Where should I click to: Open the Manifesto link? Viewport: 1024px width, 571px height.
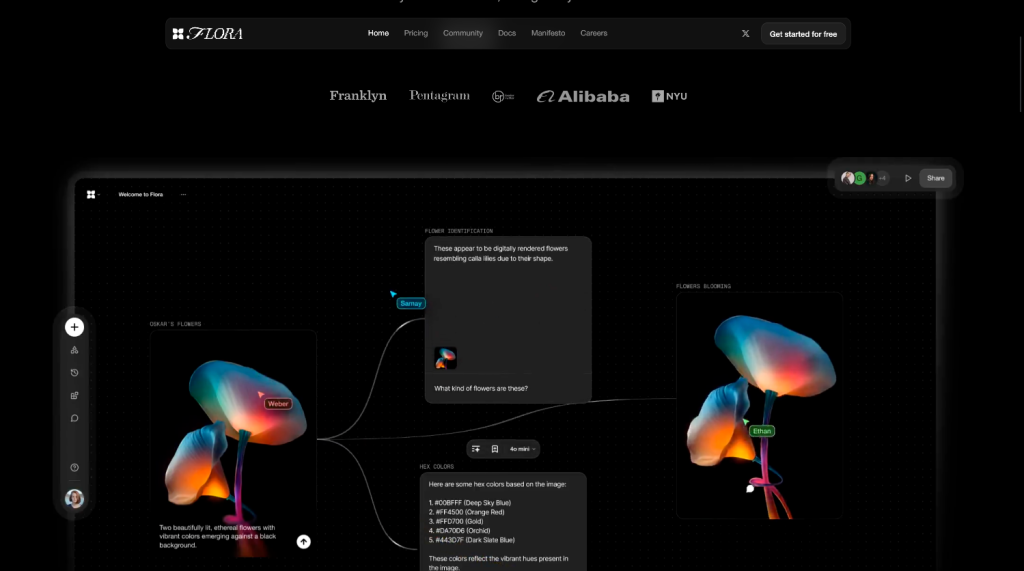click(548, 33)
